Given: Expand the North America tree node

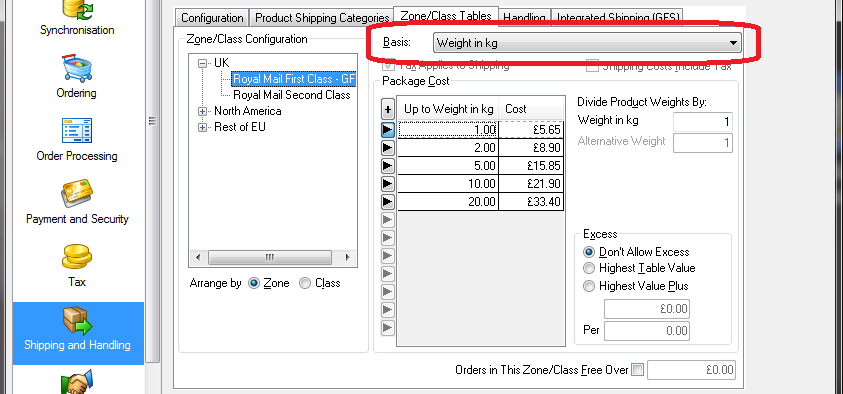Looking at the screenshot, I should coord(203,112).
